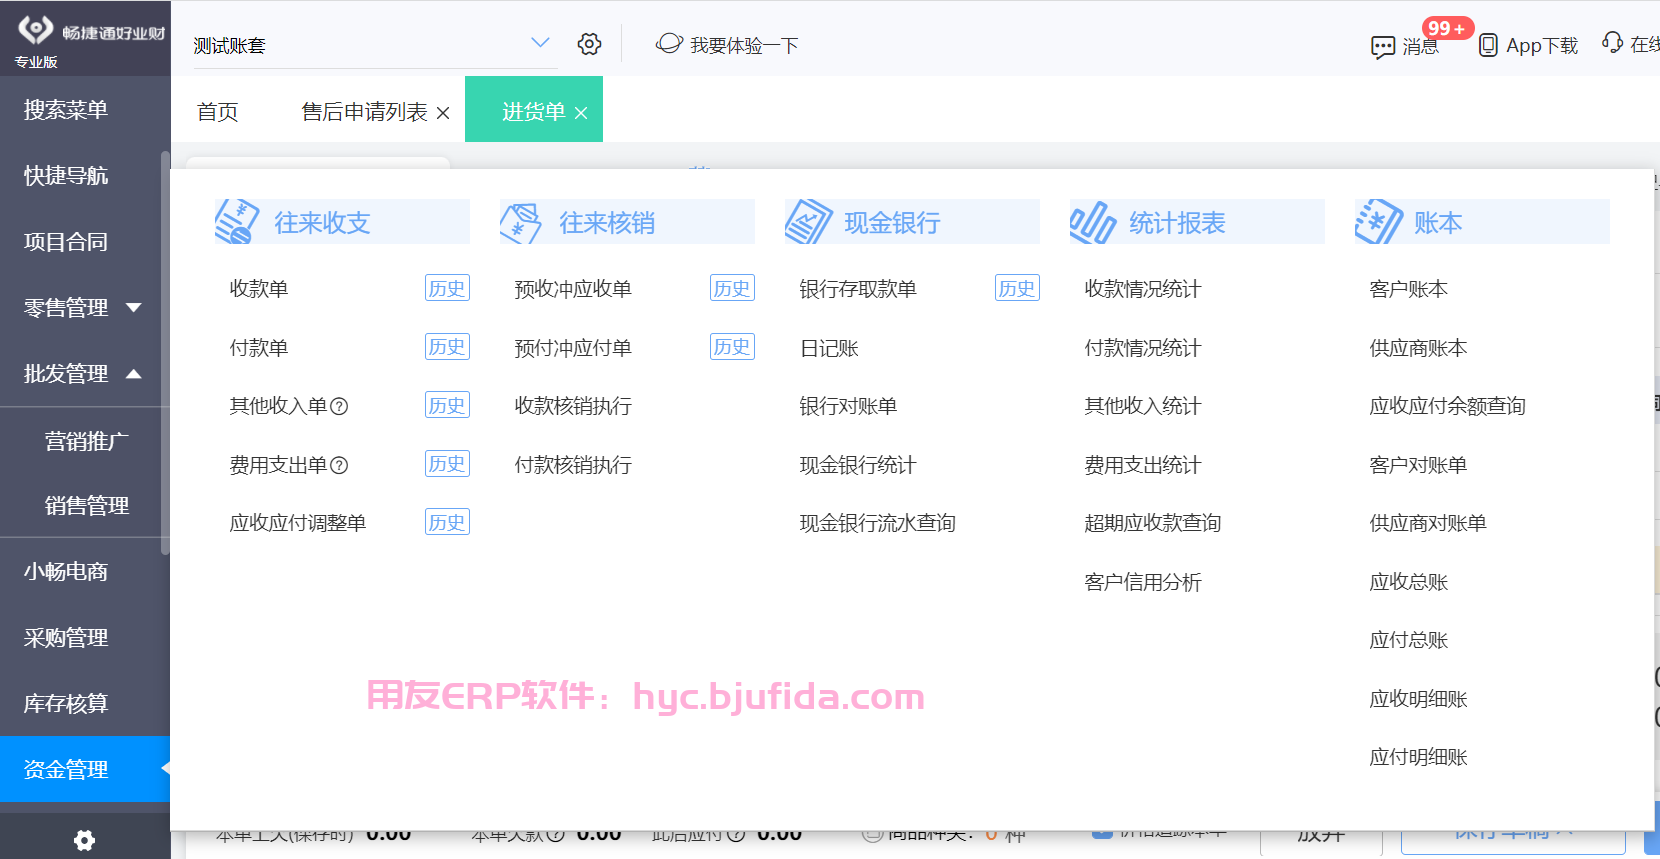Open 项目合同 in the sidebar
The image size is (1660, 859).
pyautogui.click(x=66, y=242)
